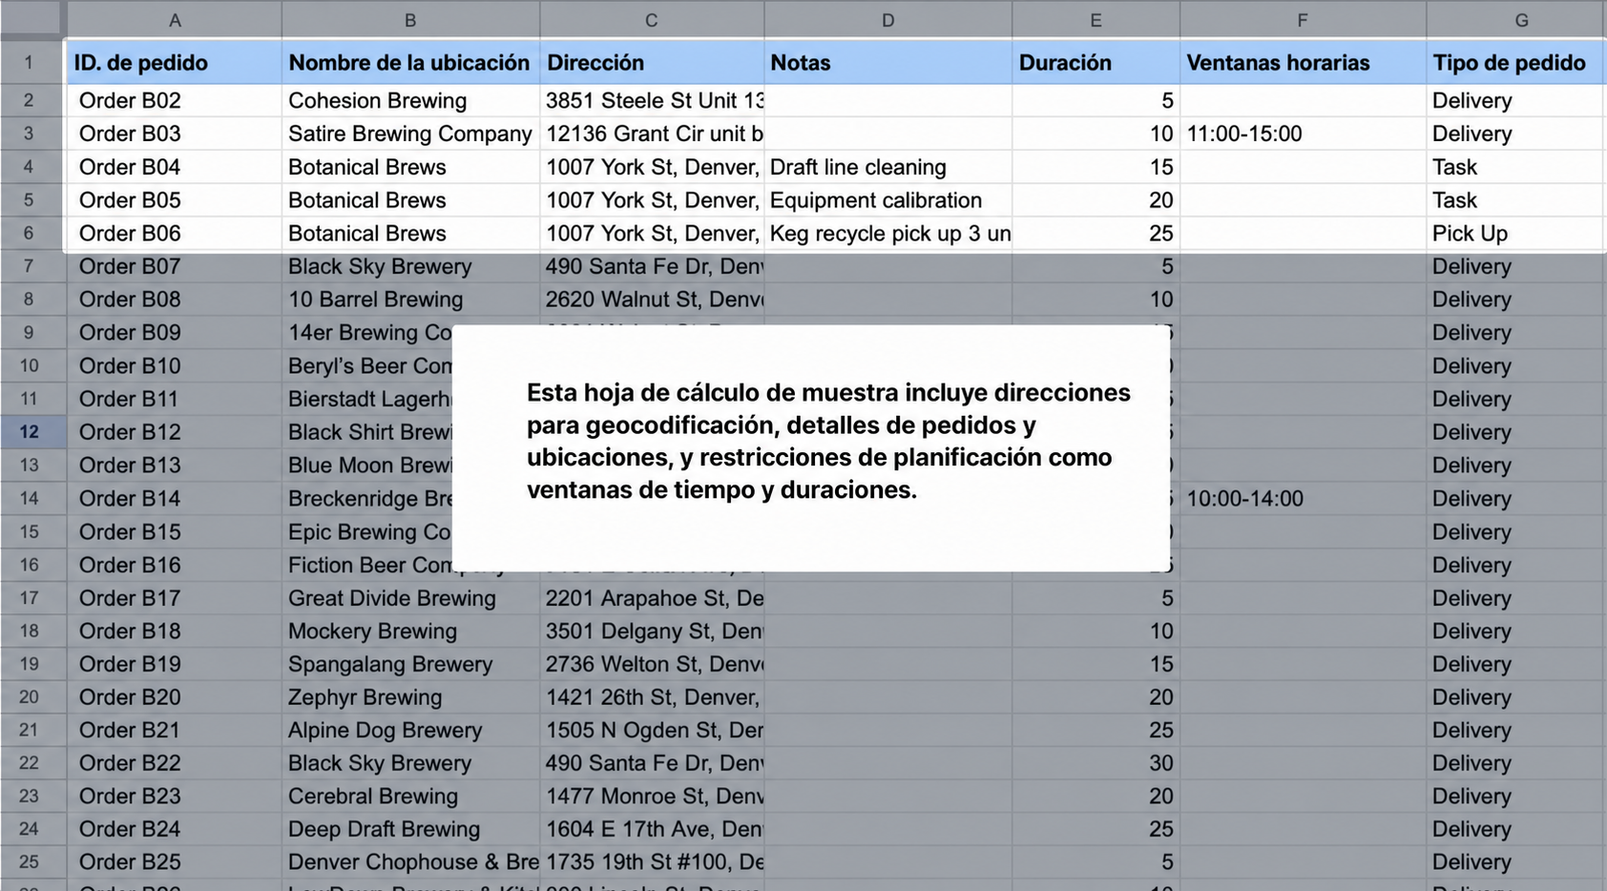Select the '2736 Welton St' address cell
Image resolution: width=1607 pixels, height=891 pixels.
point(651,664)
